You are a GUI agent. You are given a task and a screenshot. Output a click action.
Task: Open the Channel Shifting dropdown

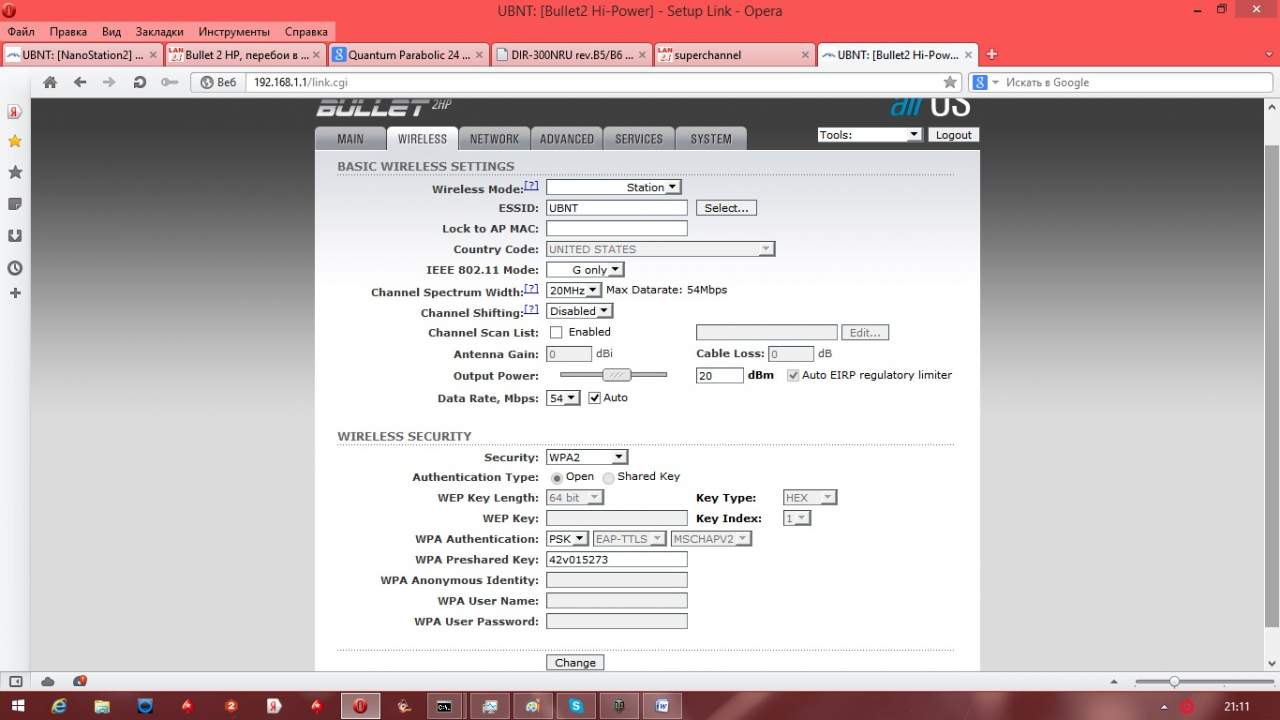tap(579, 311)
